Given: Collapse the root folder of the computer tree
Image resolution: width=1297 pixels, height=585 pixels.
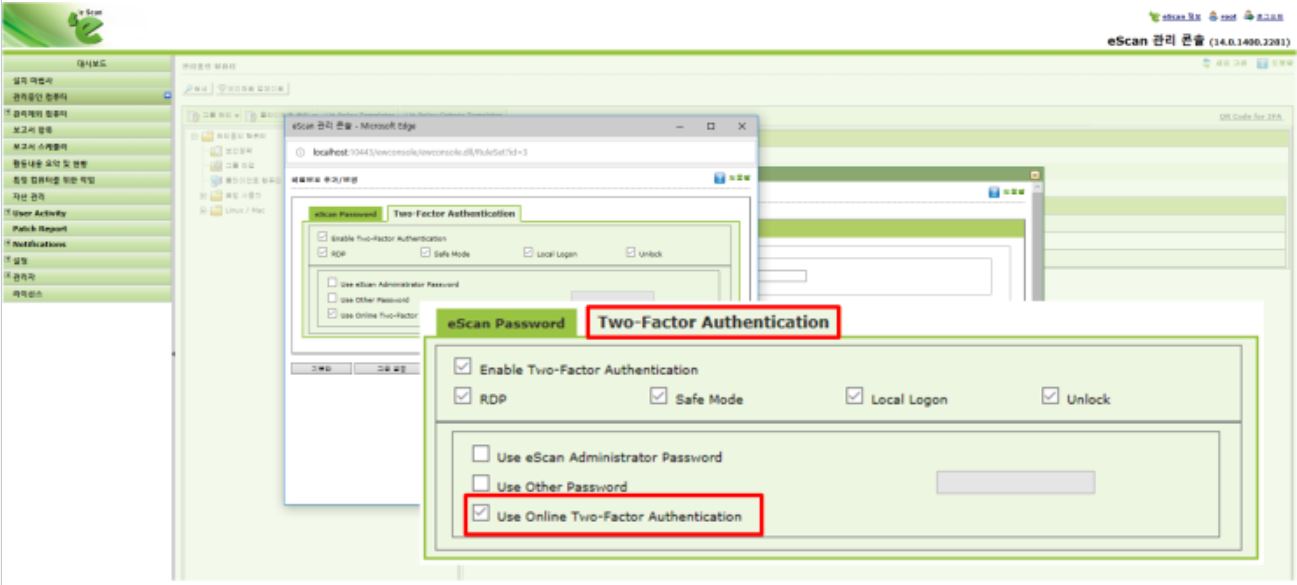Looking at the screenshot, I should (195, 134).
